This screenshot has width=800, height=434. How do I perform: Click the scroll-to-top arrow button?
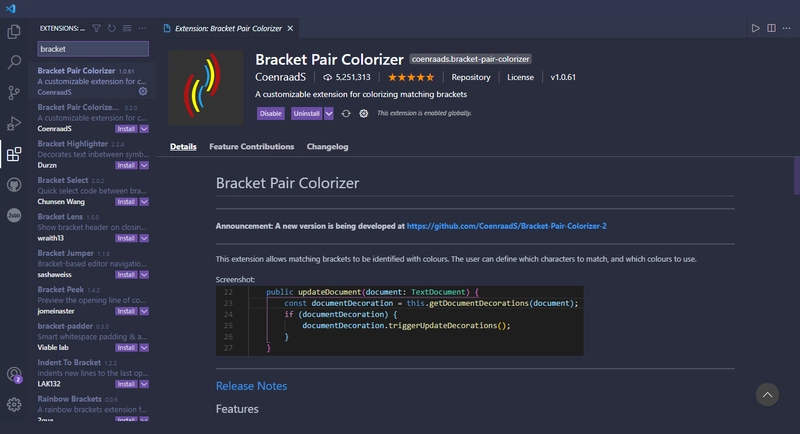tap(767, 395)
